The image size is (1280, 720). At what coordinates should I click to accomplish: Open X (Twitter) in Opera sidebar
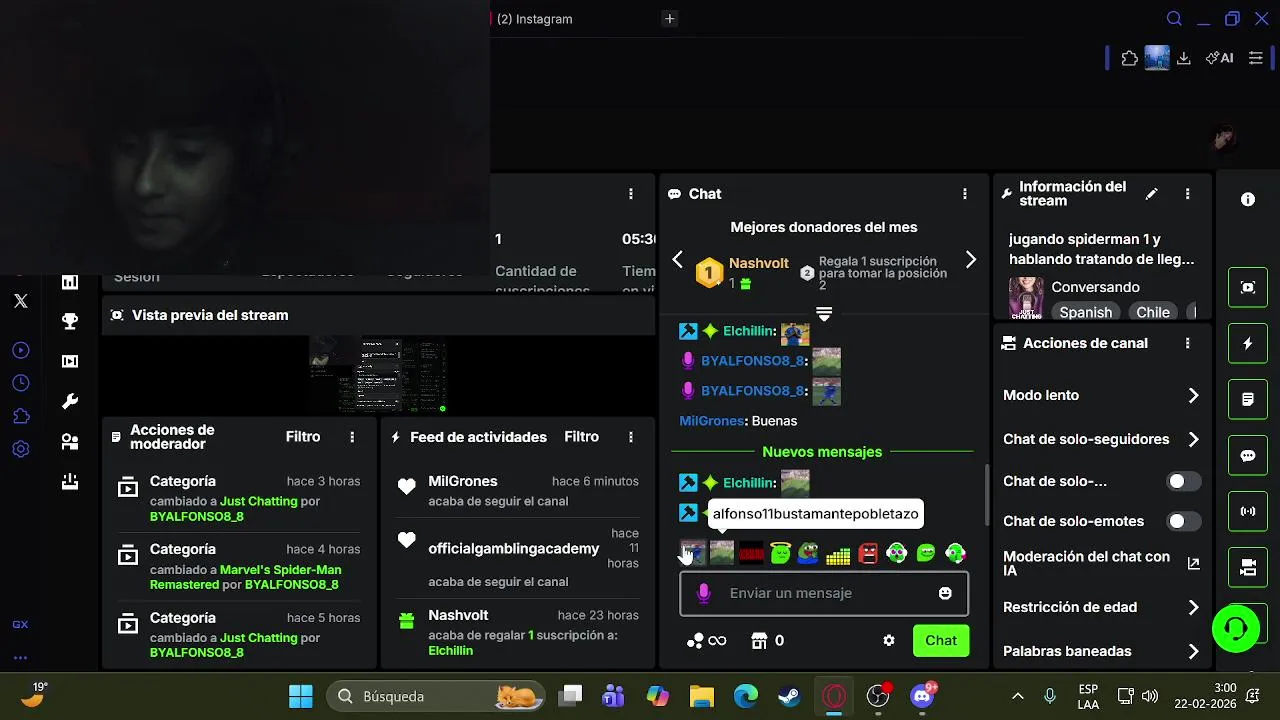point(20,300)
